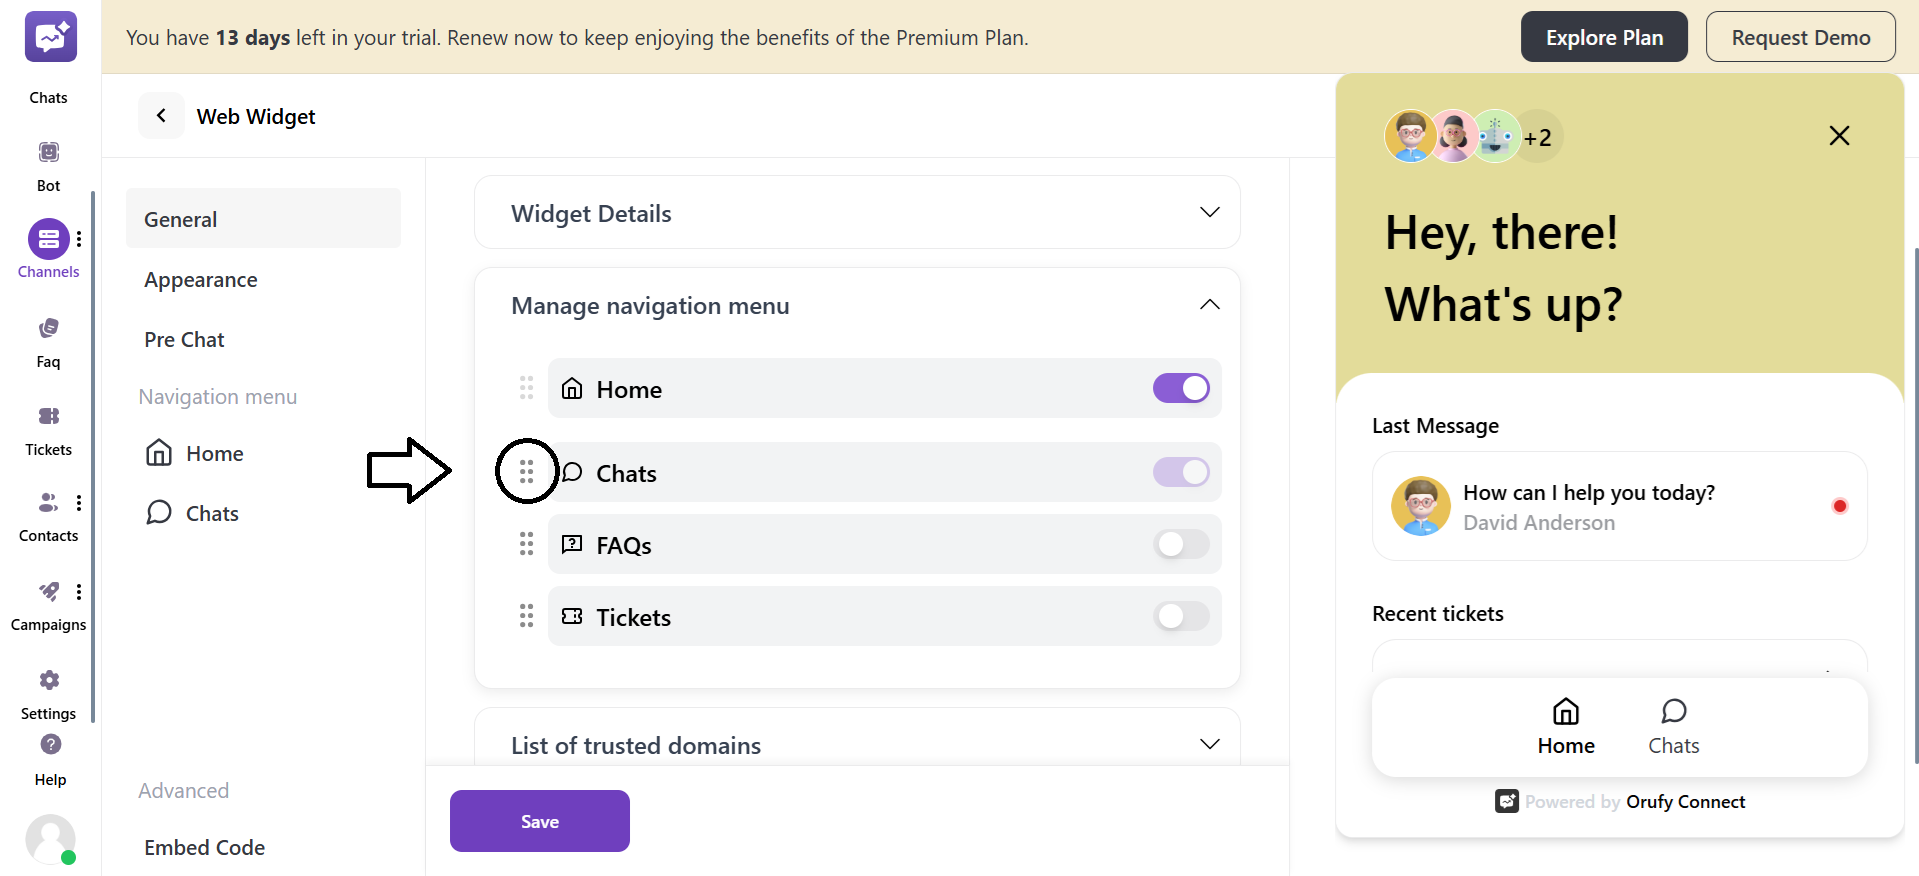
Task: Open Settings gear in sidebar
Action: click(x=49, y=681)
